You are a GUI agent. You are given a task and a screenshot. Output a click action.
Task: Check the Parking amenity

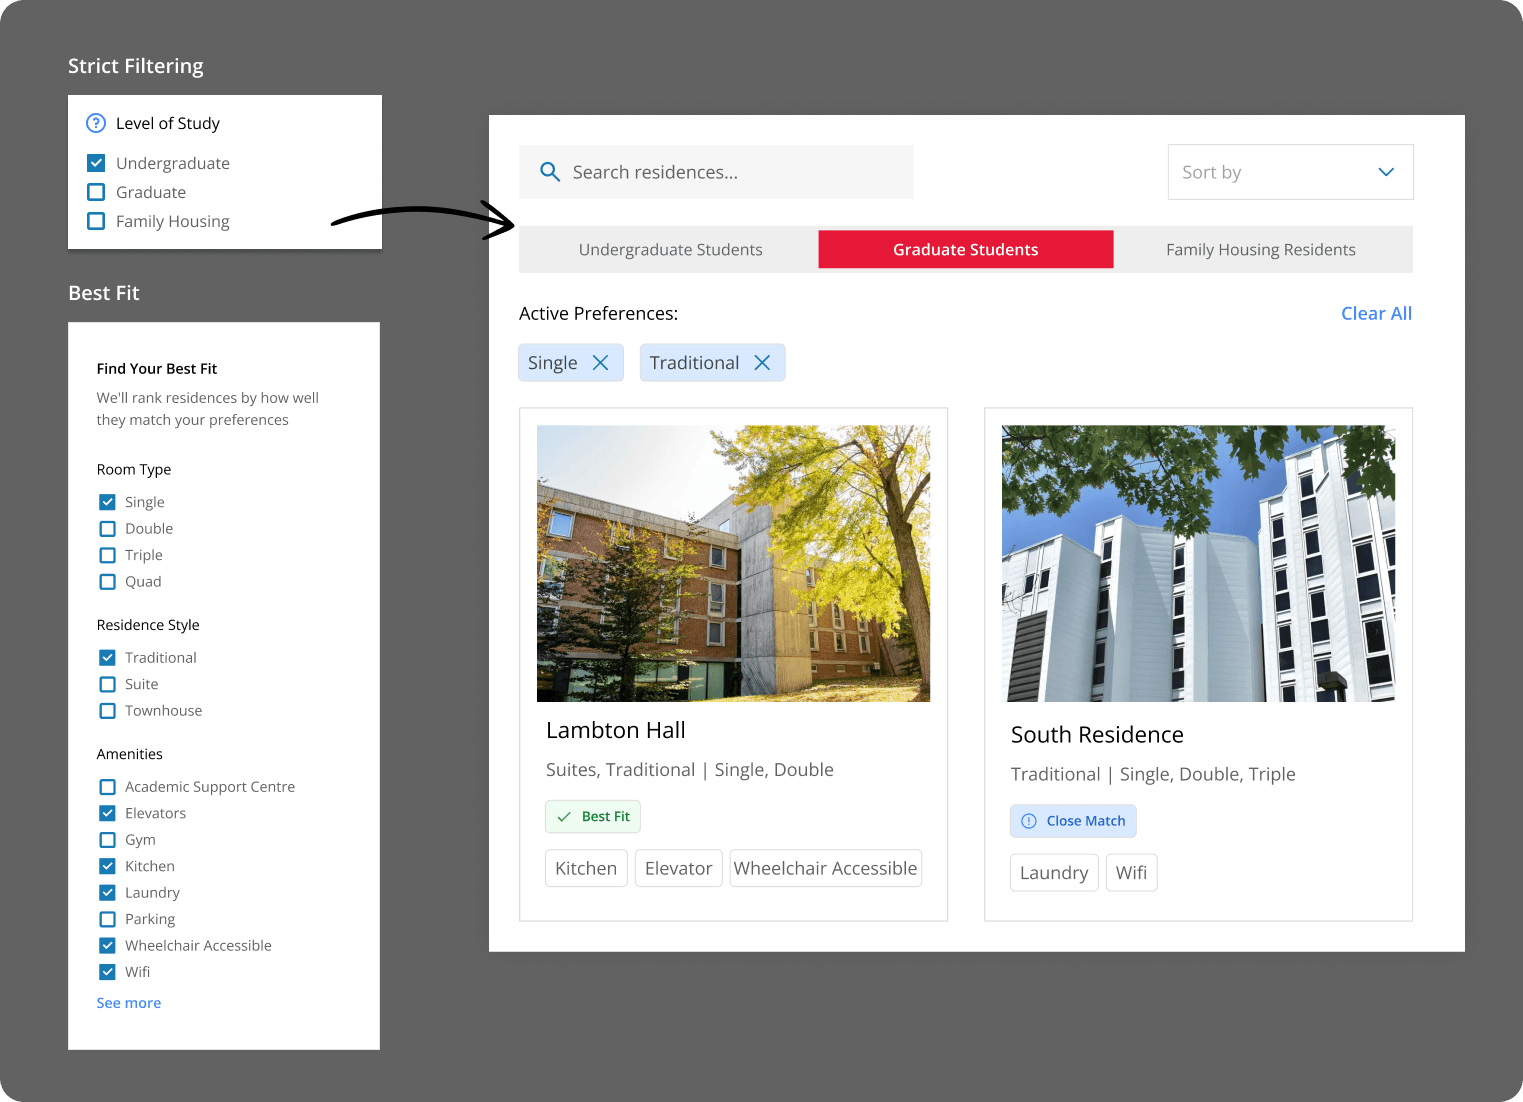[x=107, y=919]
